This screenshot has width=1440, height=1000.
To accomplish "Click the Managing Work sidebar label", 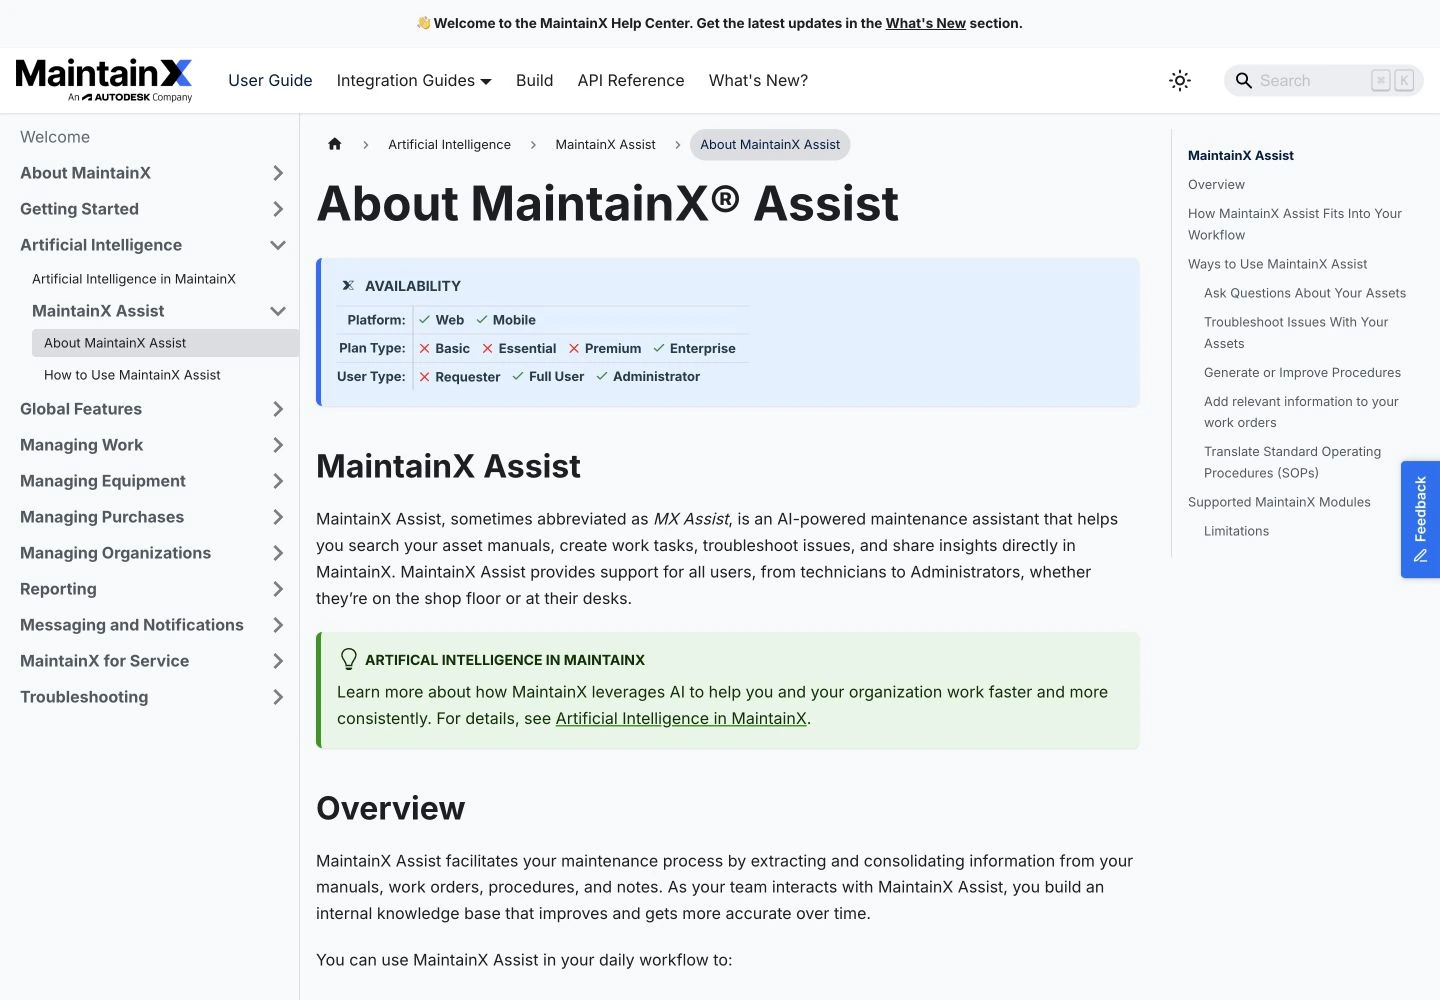I will pos(81,445).
